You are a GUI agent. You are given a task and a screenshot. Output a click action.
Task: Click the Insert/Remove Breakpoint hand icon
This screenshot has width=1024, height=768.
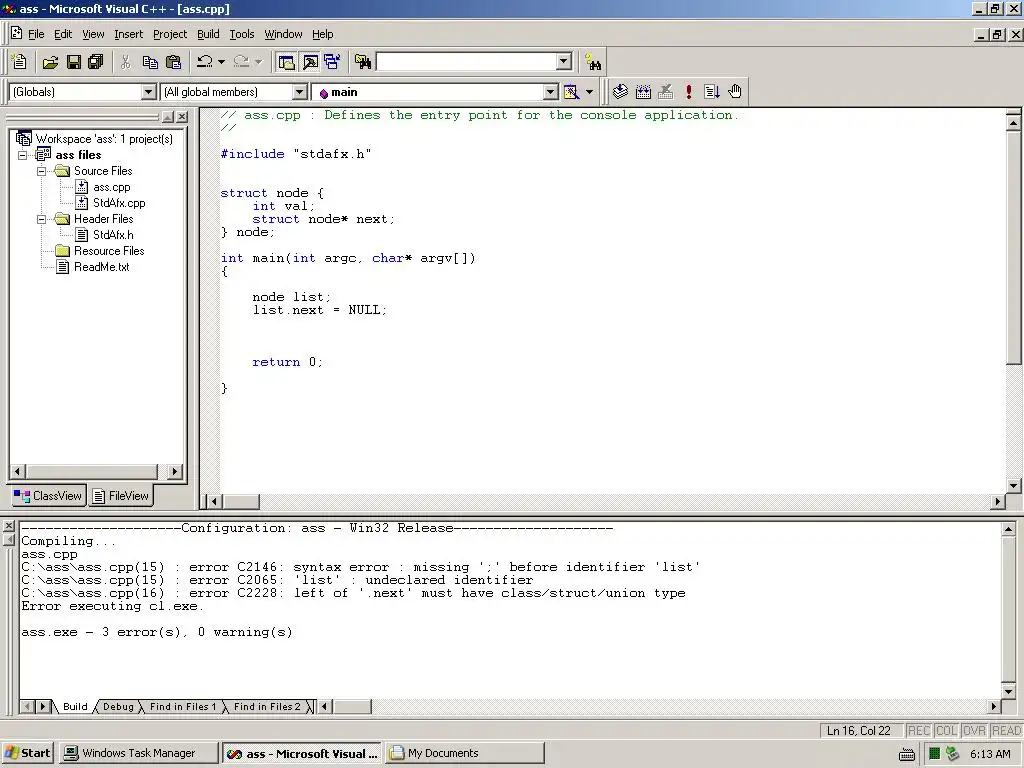point(735,92)
